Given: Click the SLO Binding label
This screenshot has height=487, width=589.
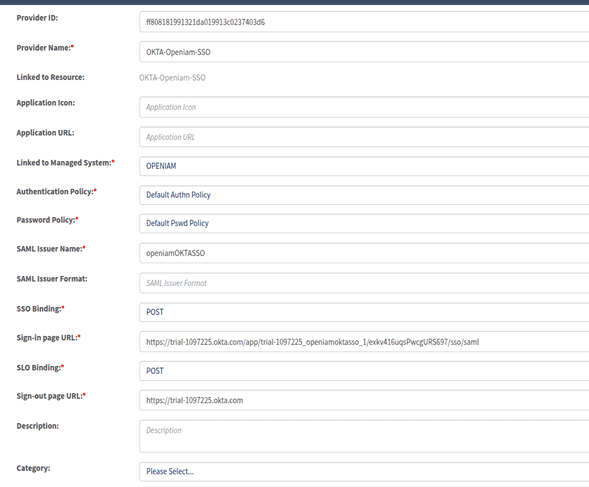Looking at the screenshot, I should (40, 368).
